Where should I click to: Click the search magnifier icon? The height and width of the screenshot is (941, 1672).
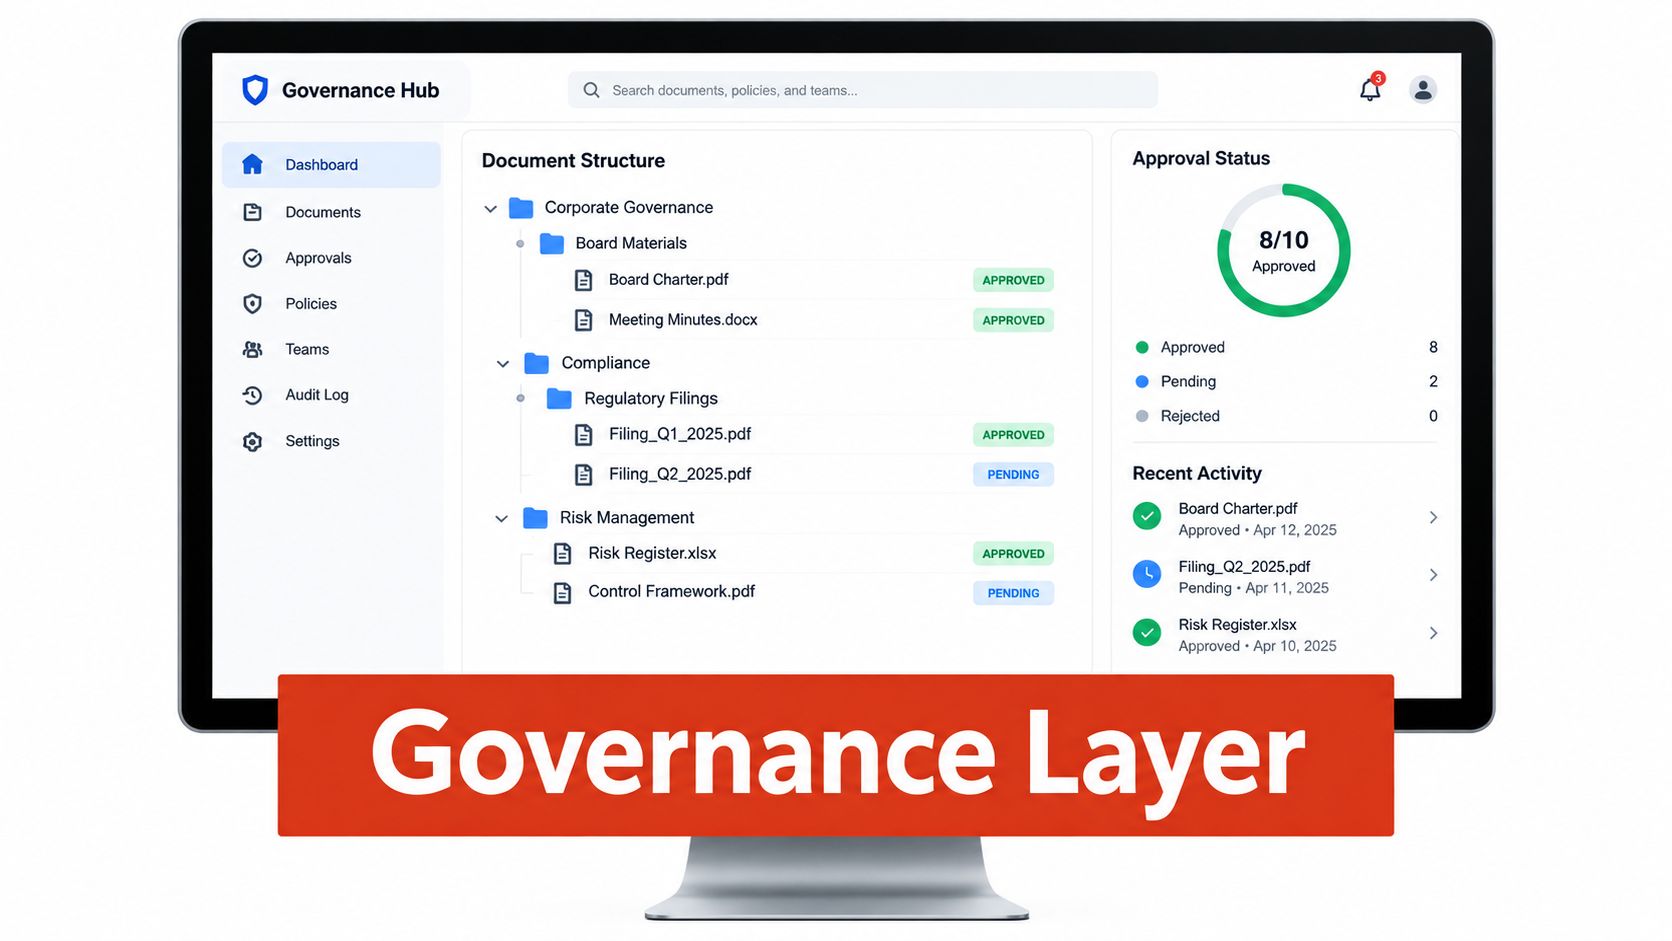[592, 90]
